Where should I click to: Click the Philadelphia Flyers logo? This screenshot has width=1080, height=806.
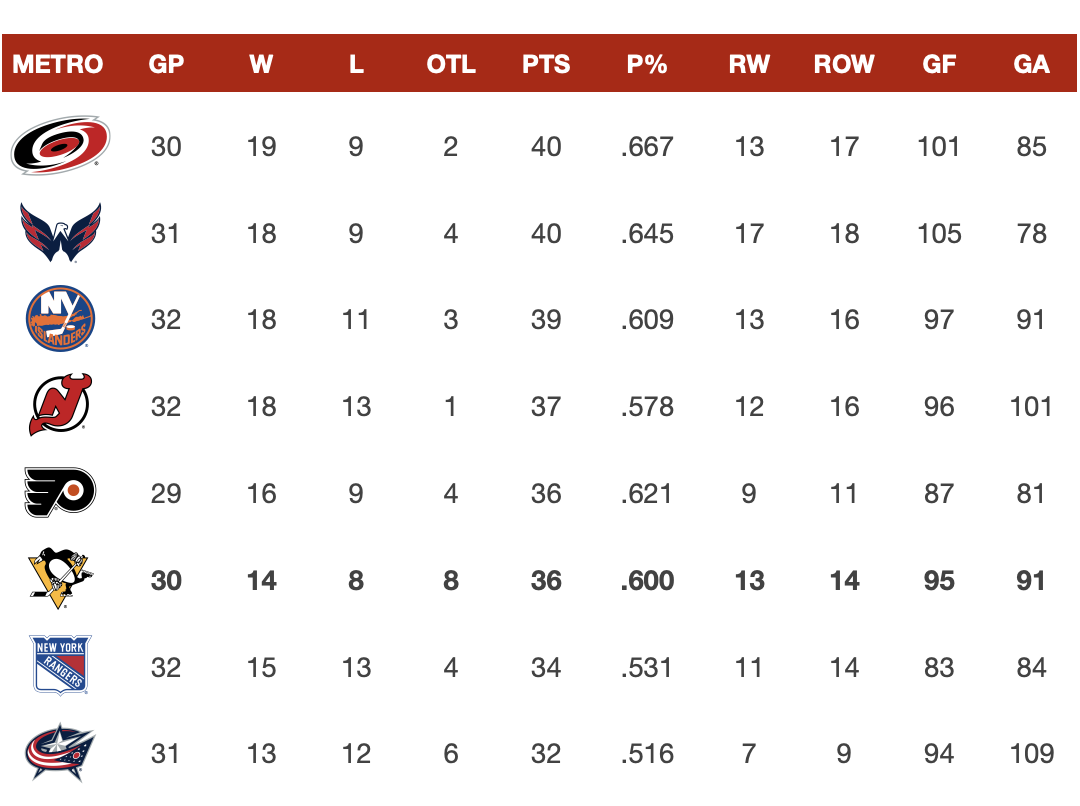pos(60,493)
